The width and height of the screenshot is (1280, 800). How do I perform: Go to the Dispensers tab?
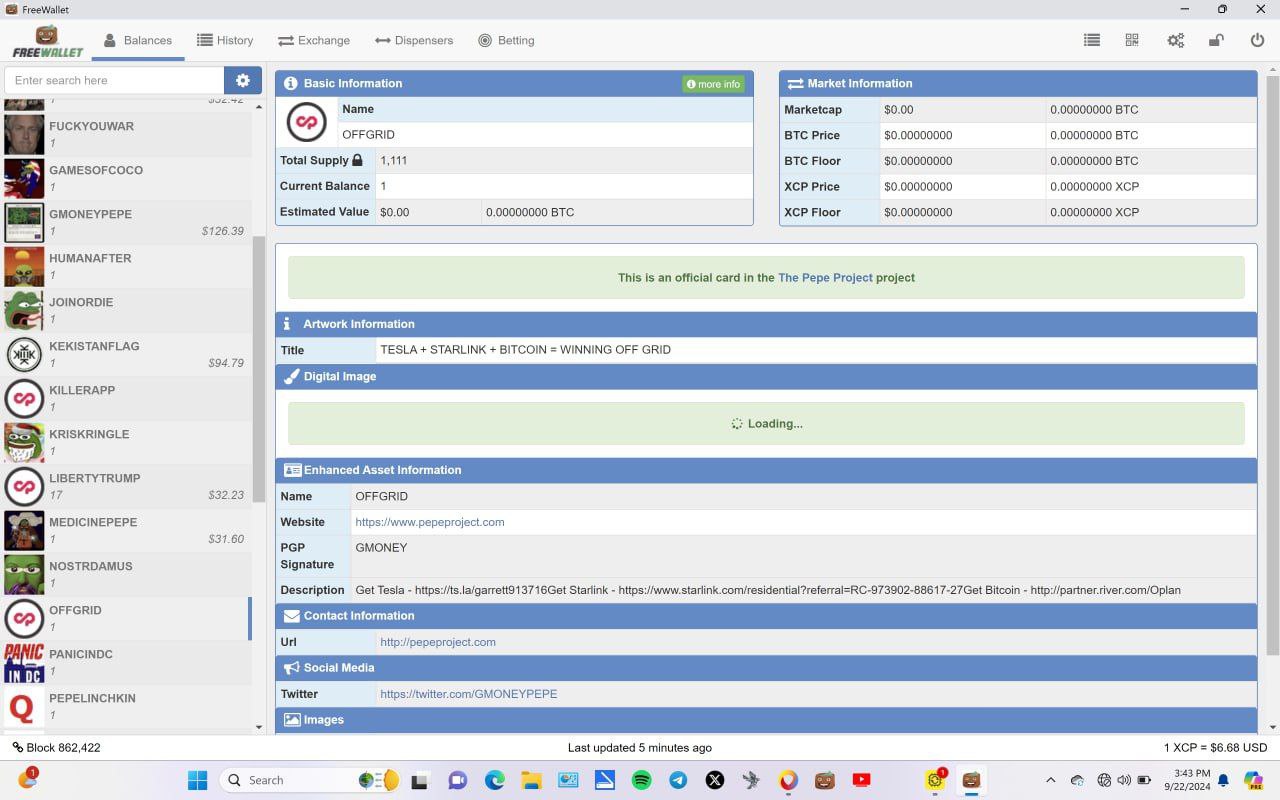(414, 40)
